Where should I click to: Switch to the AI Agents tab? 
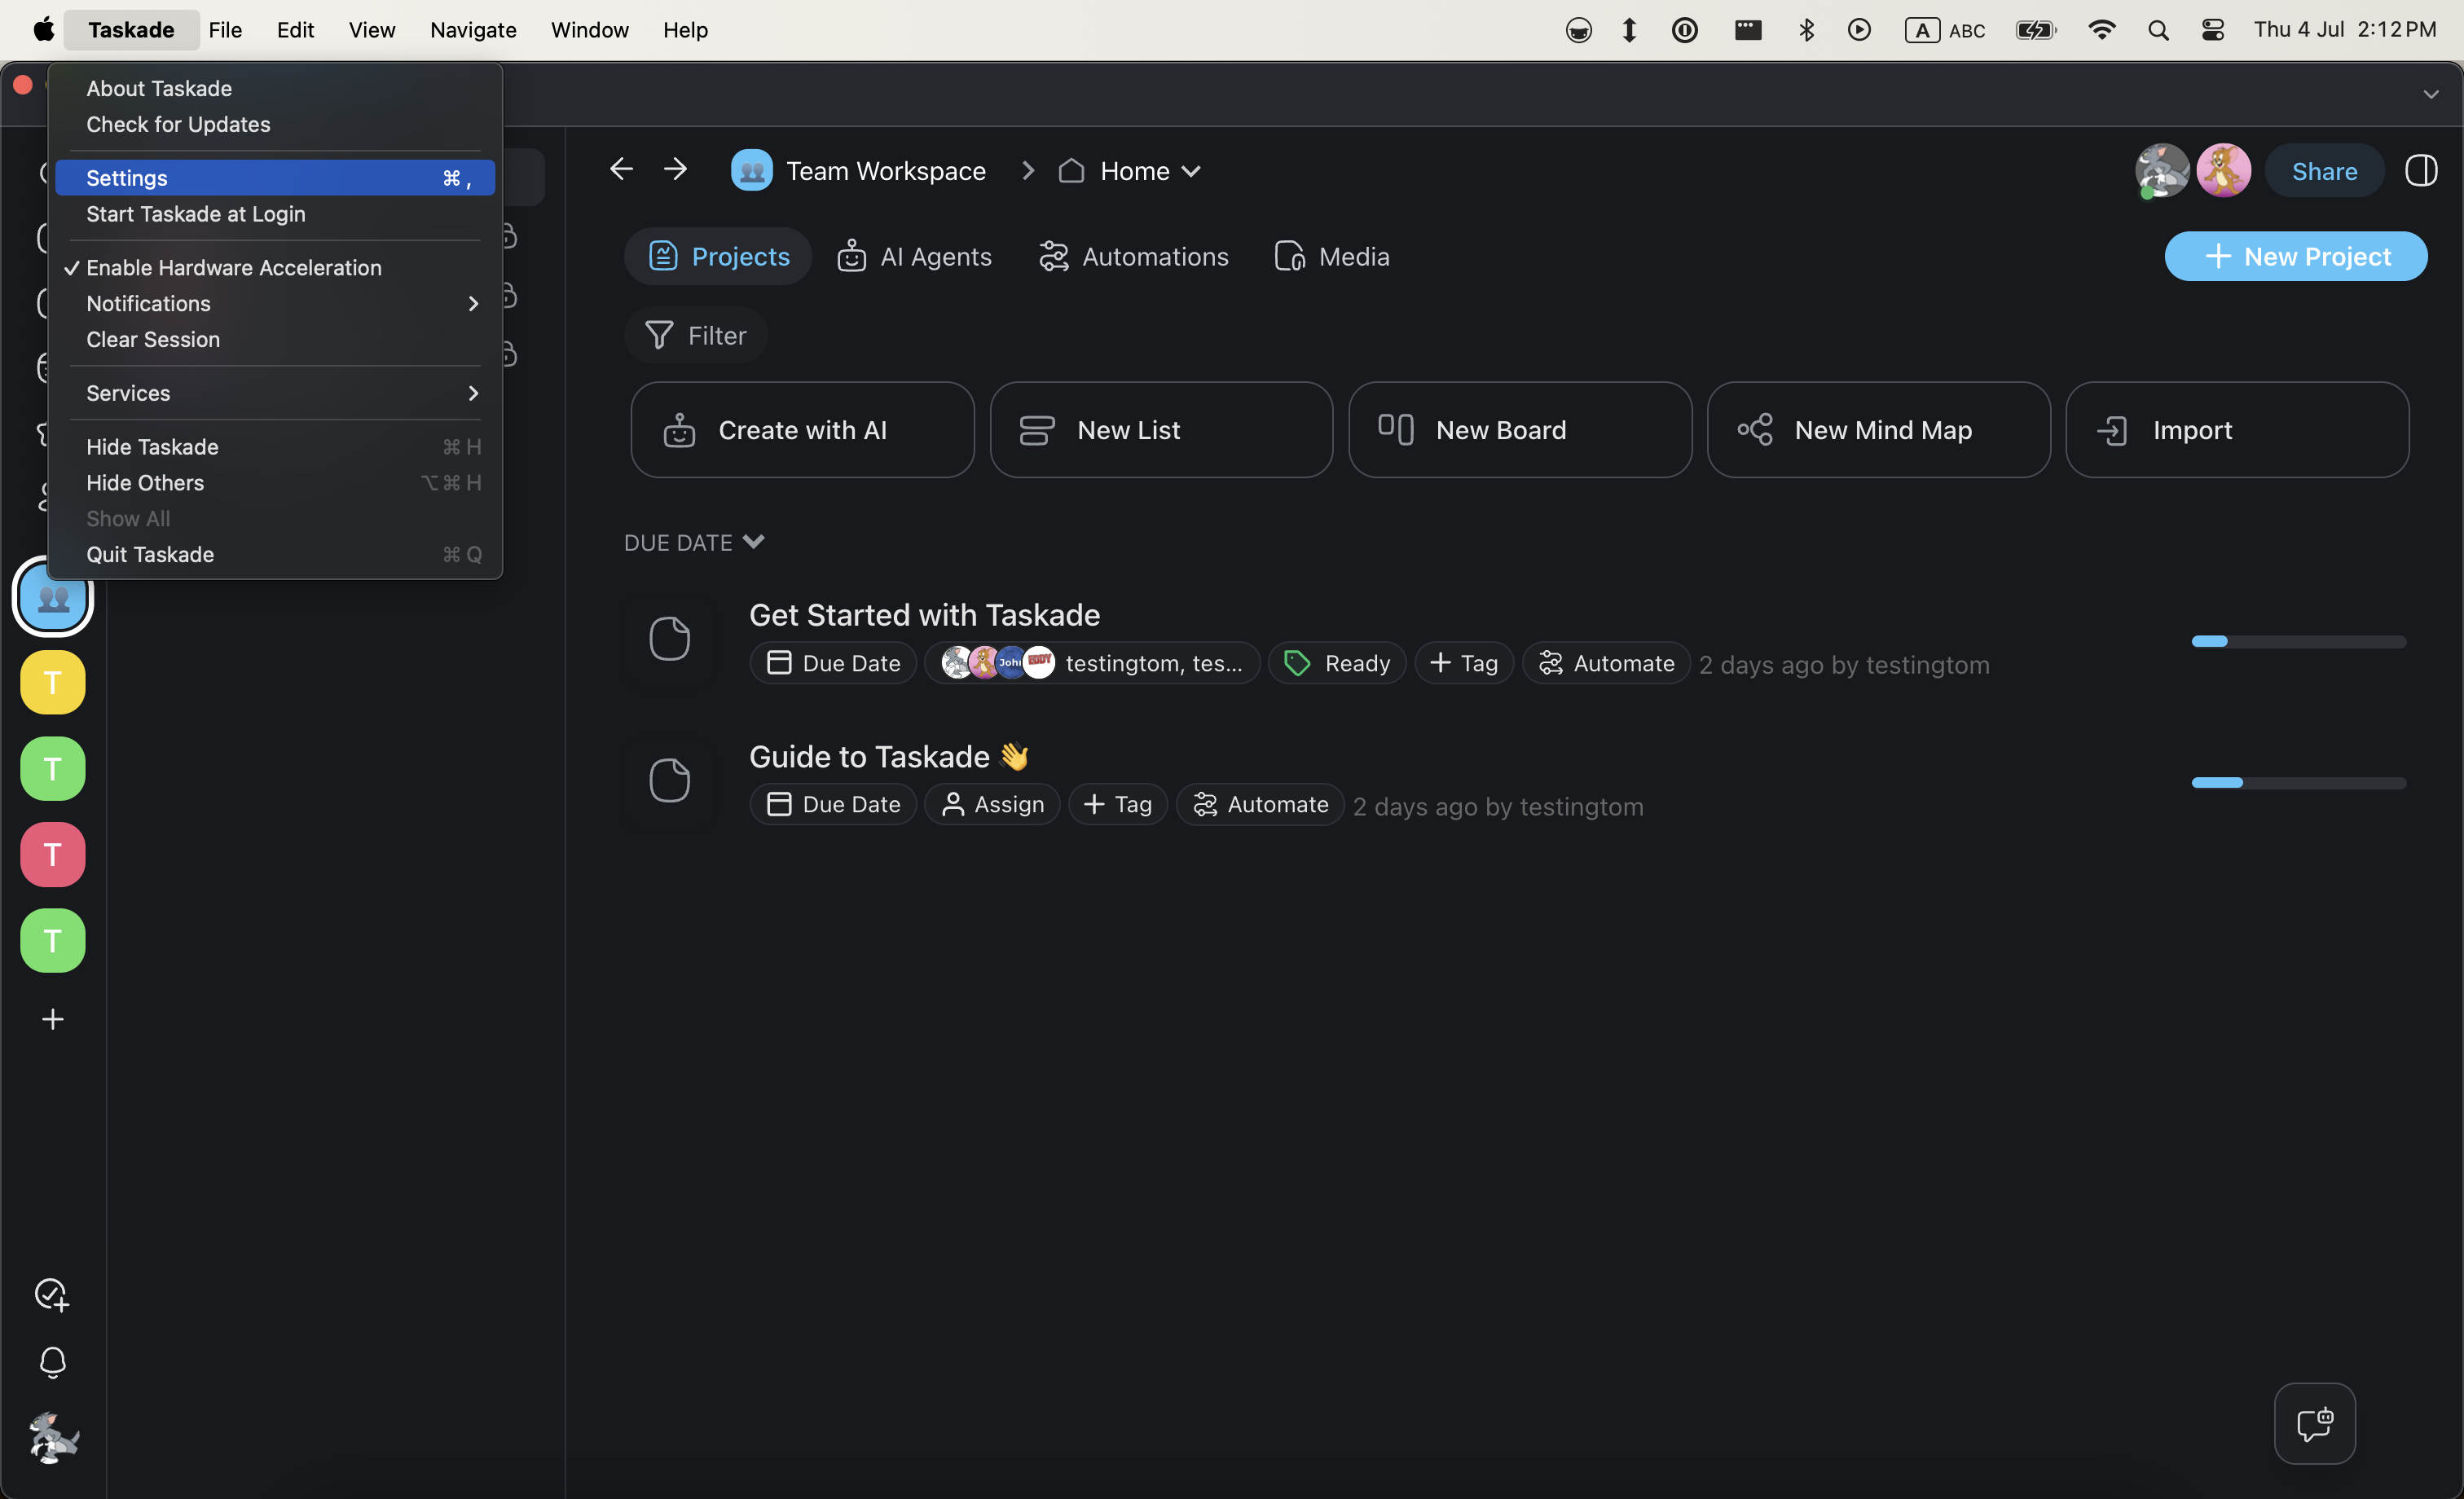pos(914,257)
